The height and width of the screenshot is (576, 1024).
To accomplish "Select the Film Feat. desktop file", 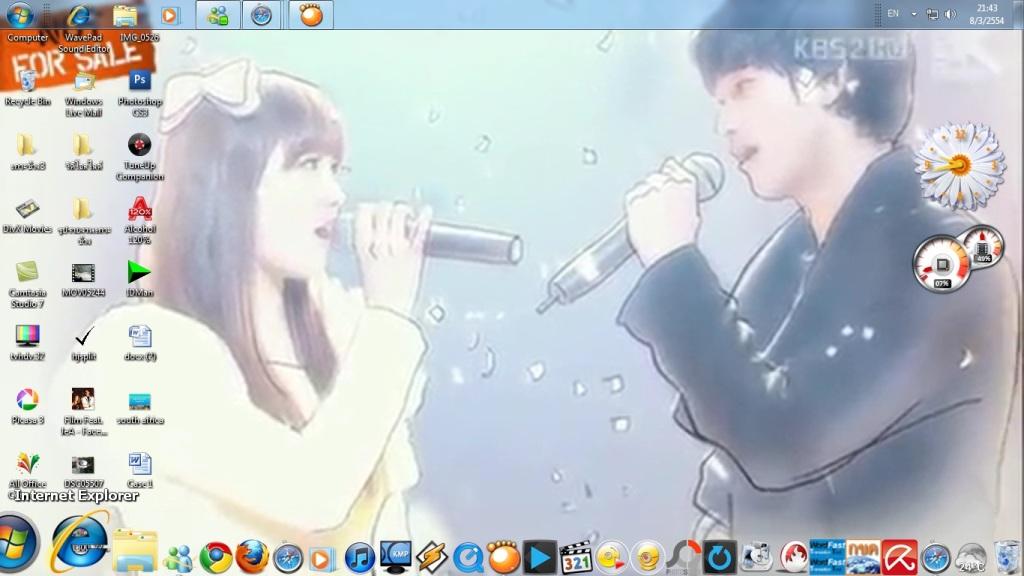I will click(x=84, y=412).
